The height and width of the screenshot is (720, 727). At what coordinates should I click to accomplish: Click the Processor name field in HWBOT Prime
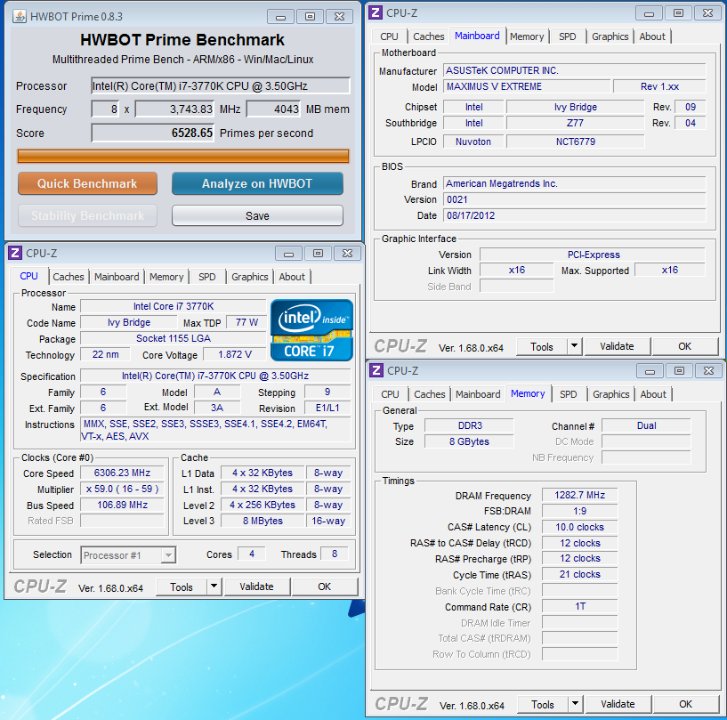point(220,86)
